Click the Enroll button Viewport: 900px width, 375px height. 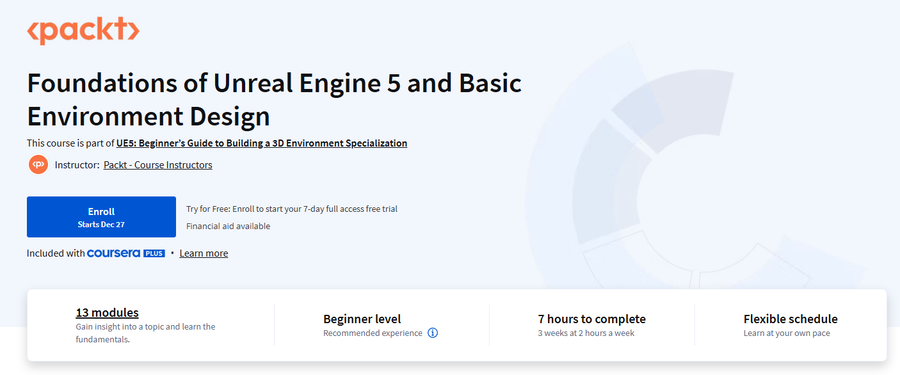point(101,217)
